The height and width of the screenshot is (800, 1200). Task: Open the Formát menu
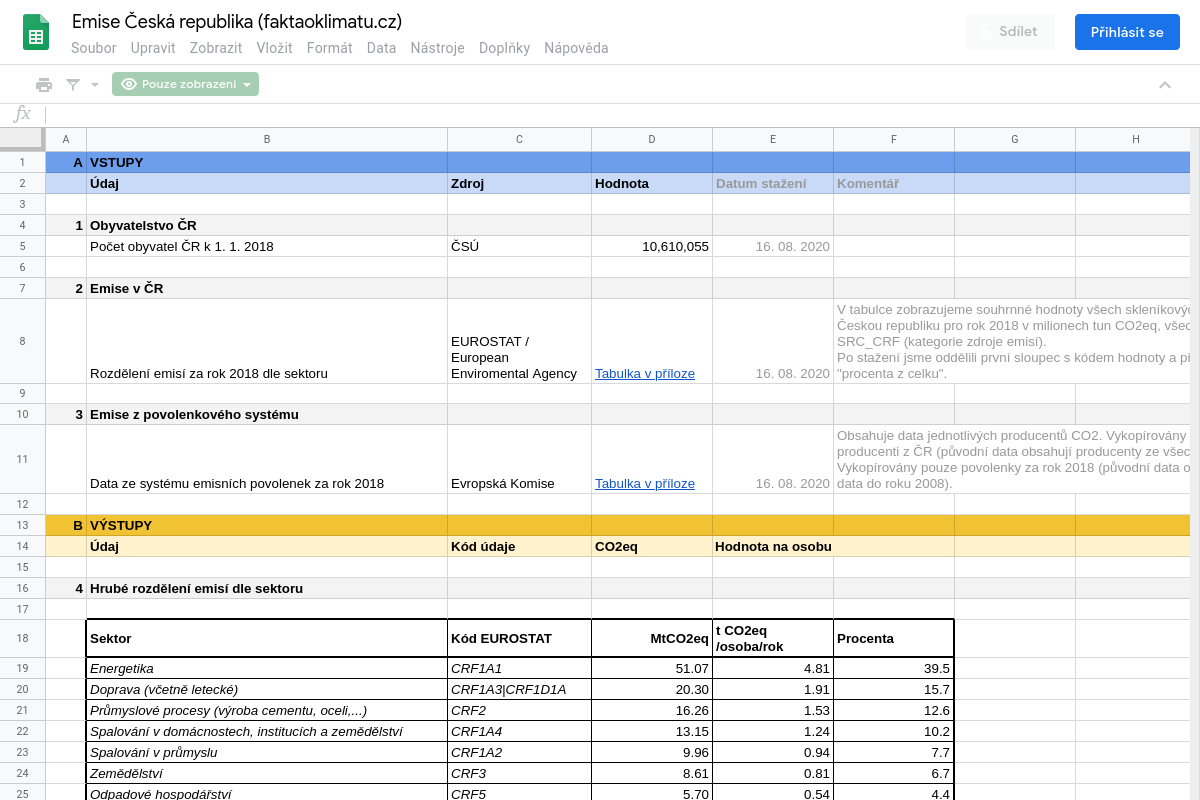(x=330, y=48)
